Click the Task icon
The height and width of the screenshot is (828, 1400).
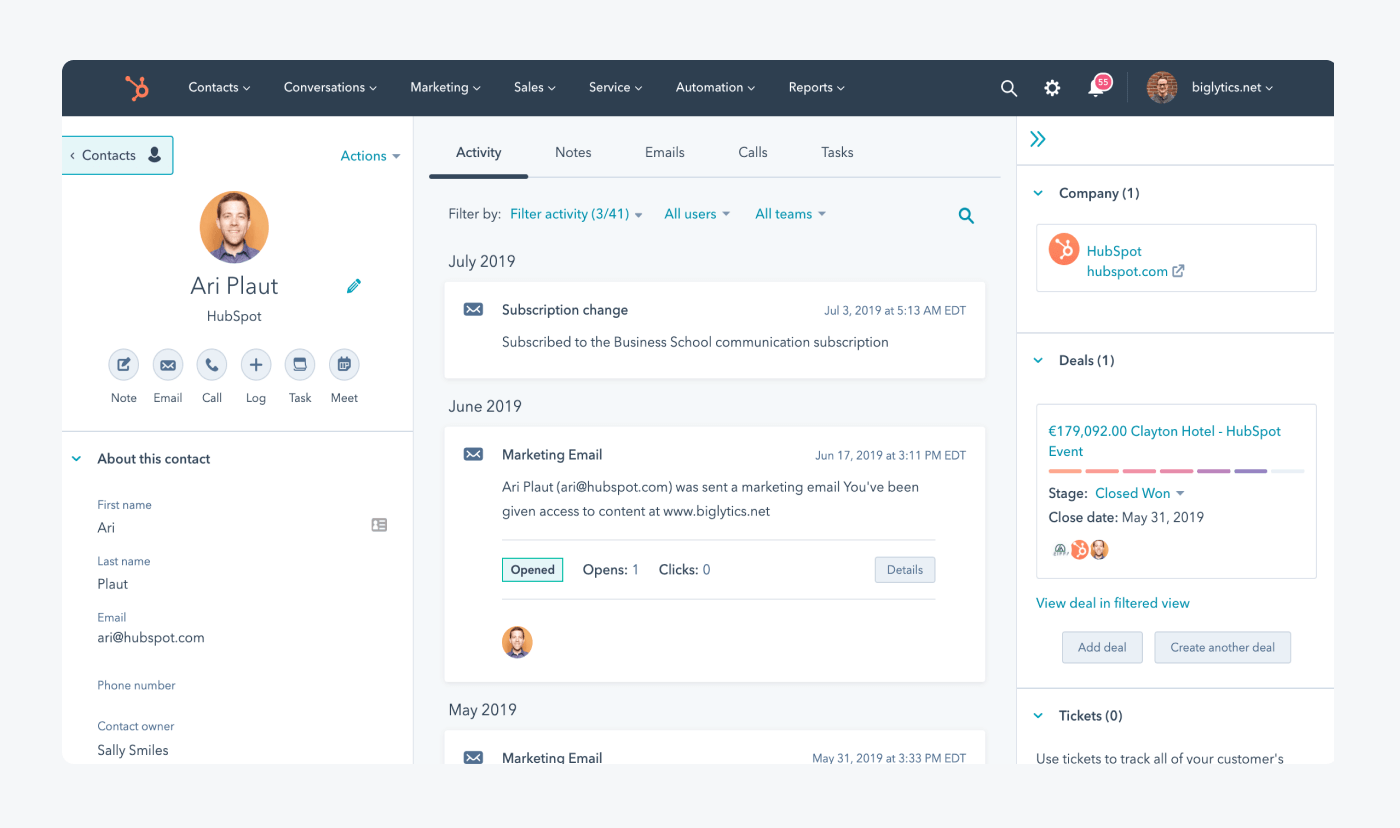pos(300,365)
